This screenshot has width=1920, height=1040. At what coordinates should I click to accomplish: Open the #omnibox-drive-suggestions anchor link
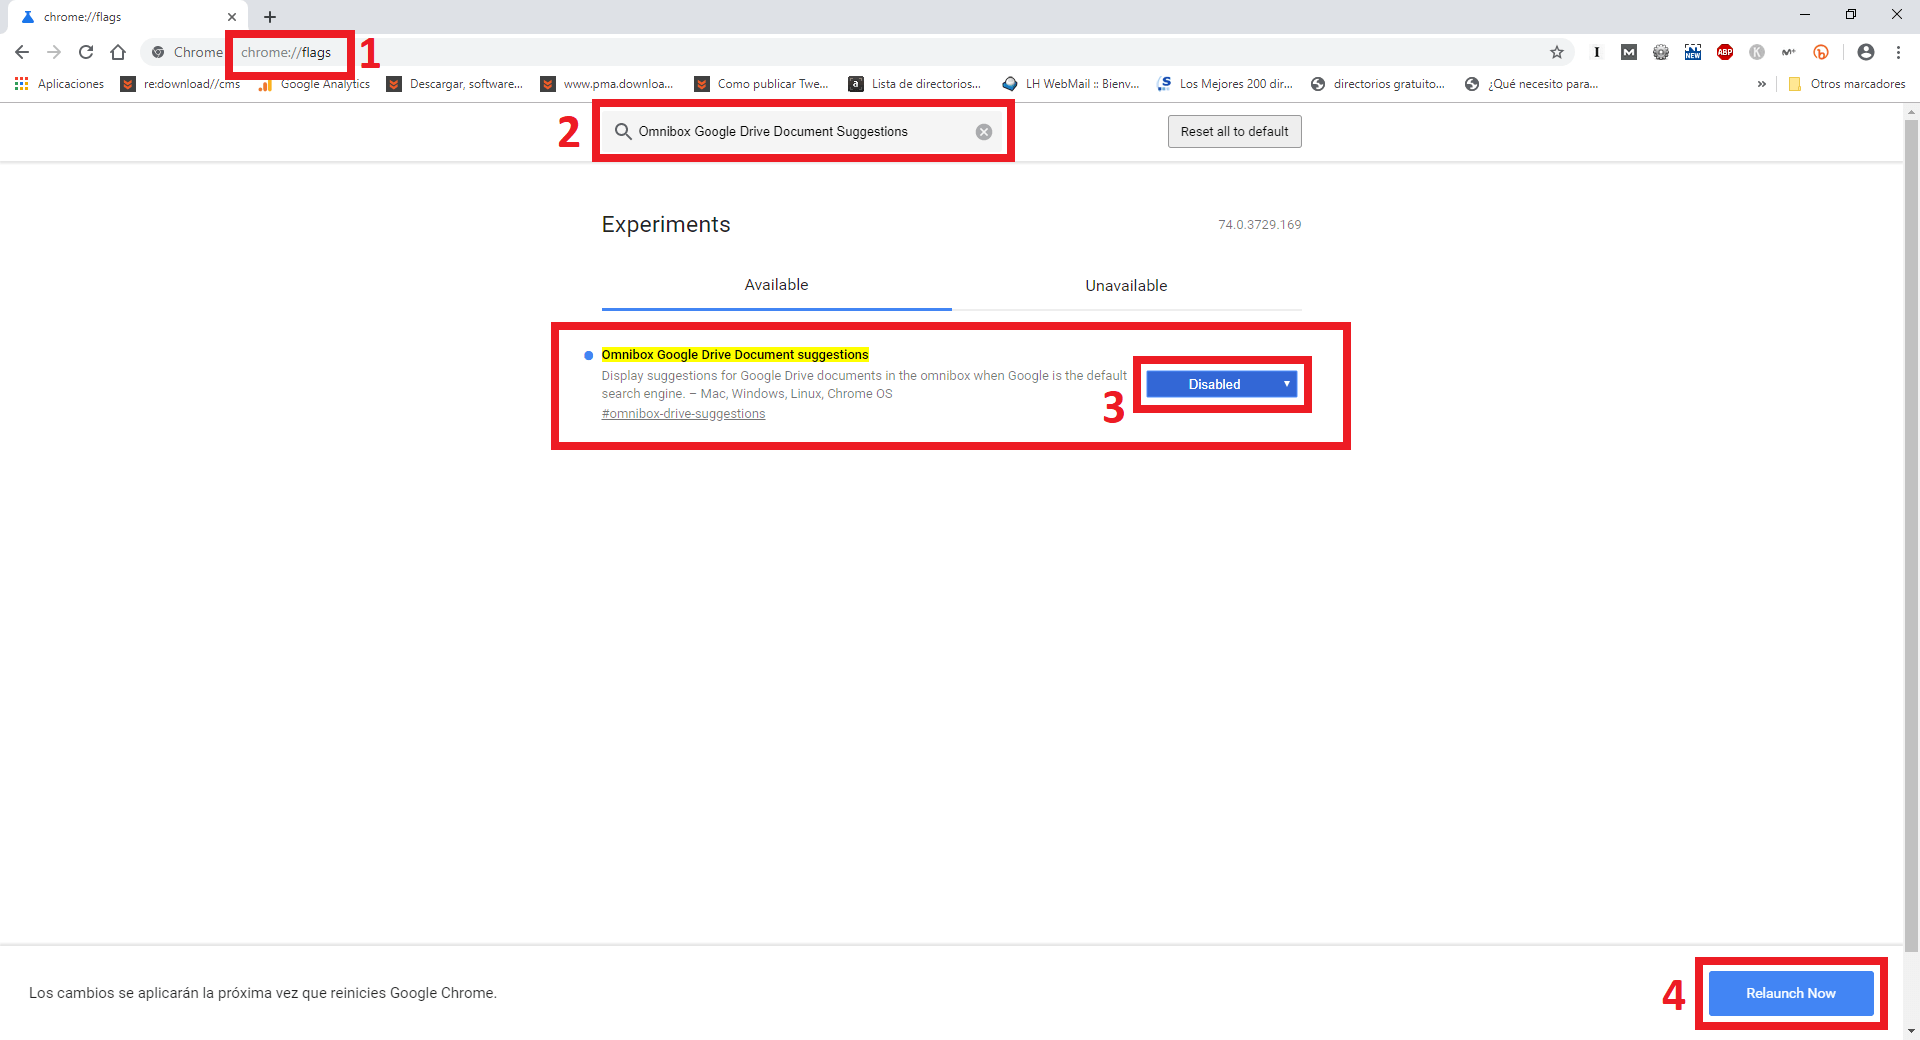(x=683, y=414)
